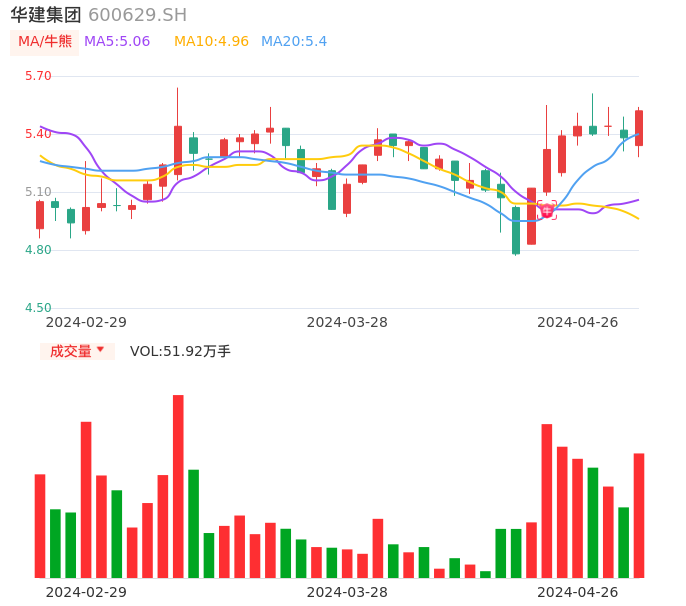This screenshot has width=686, height=606.
Task: Click the 2024-02-29 date label under price chart
Action: (x=86, y=322)
